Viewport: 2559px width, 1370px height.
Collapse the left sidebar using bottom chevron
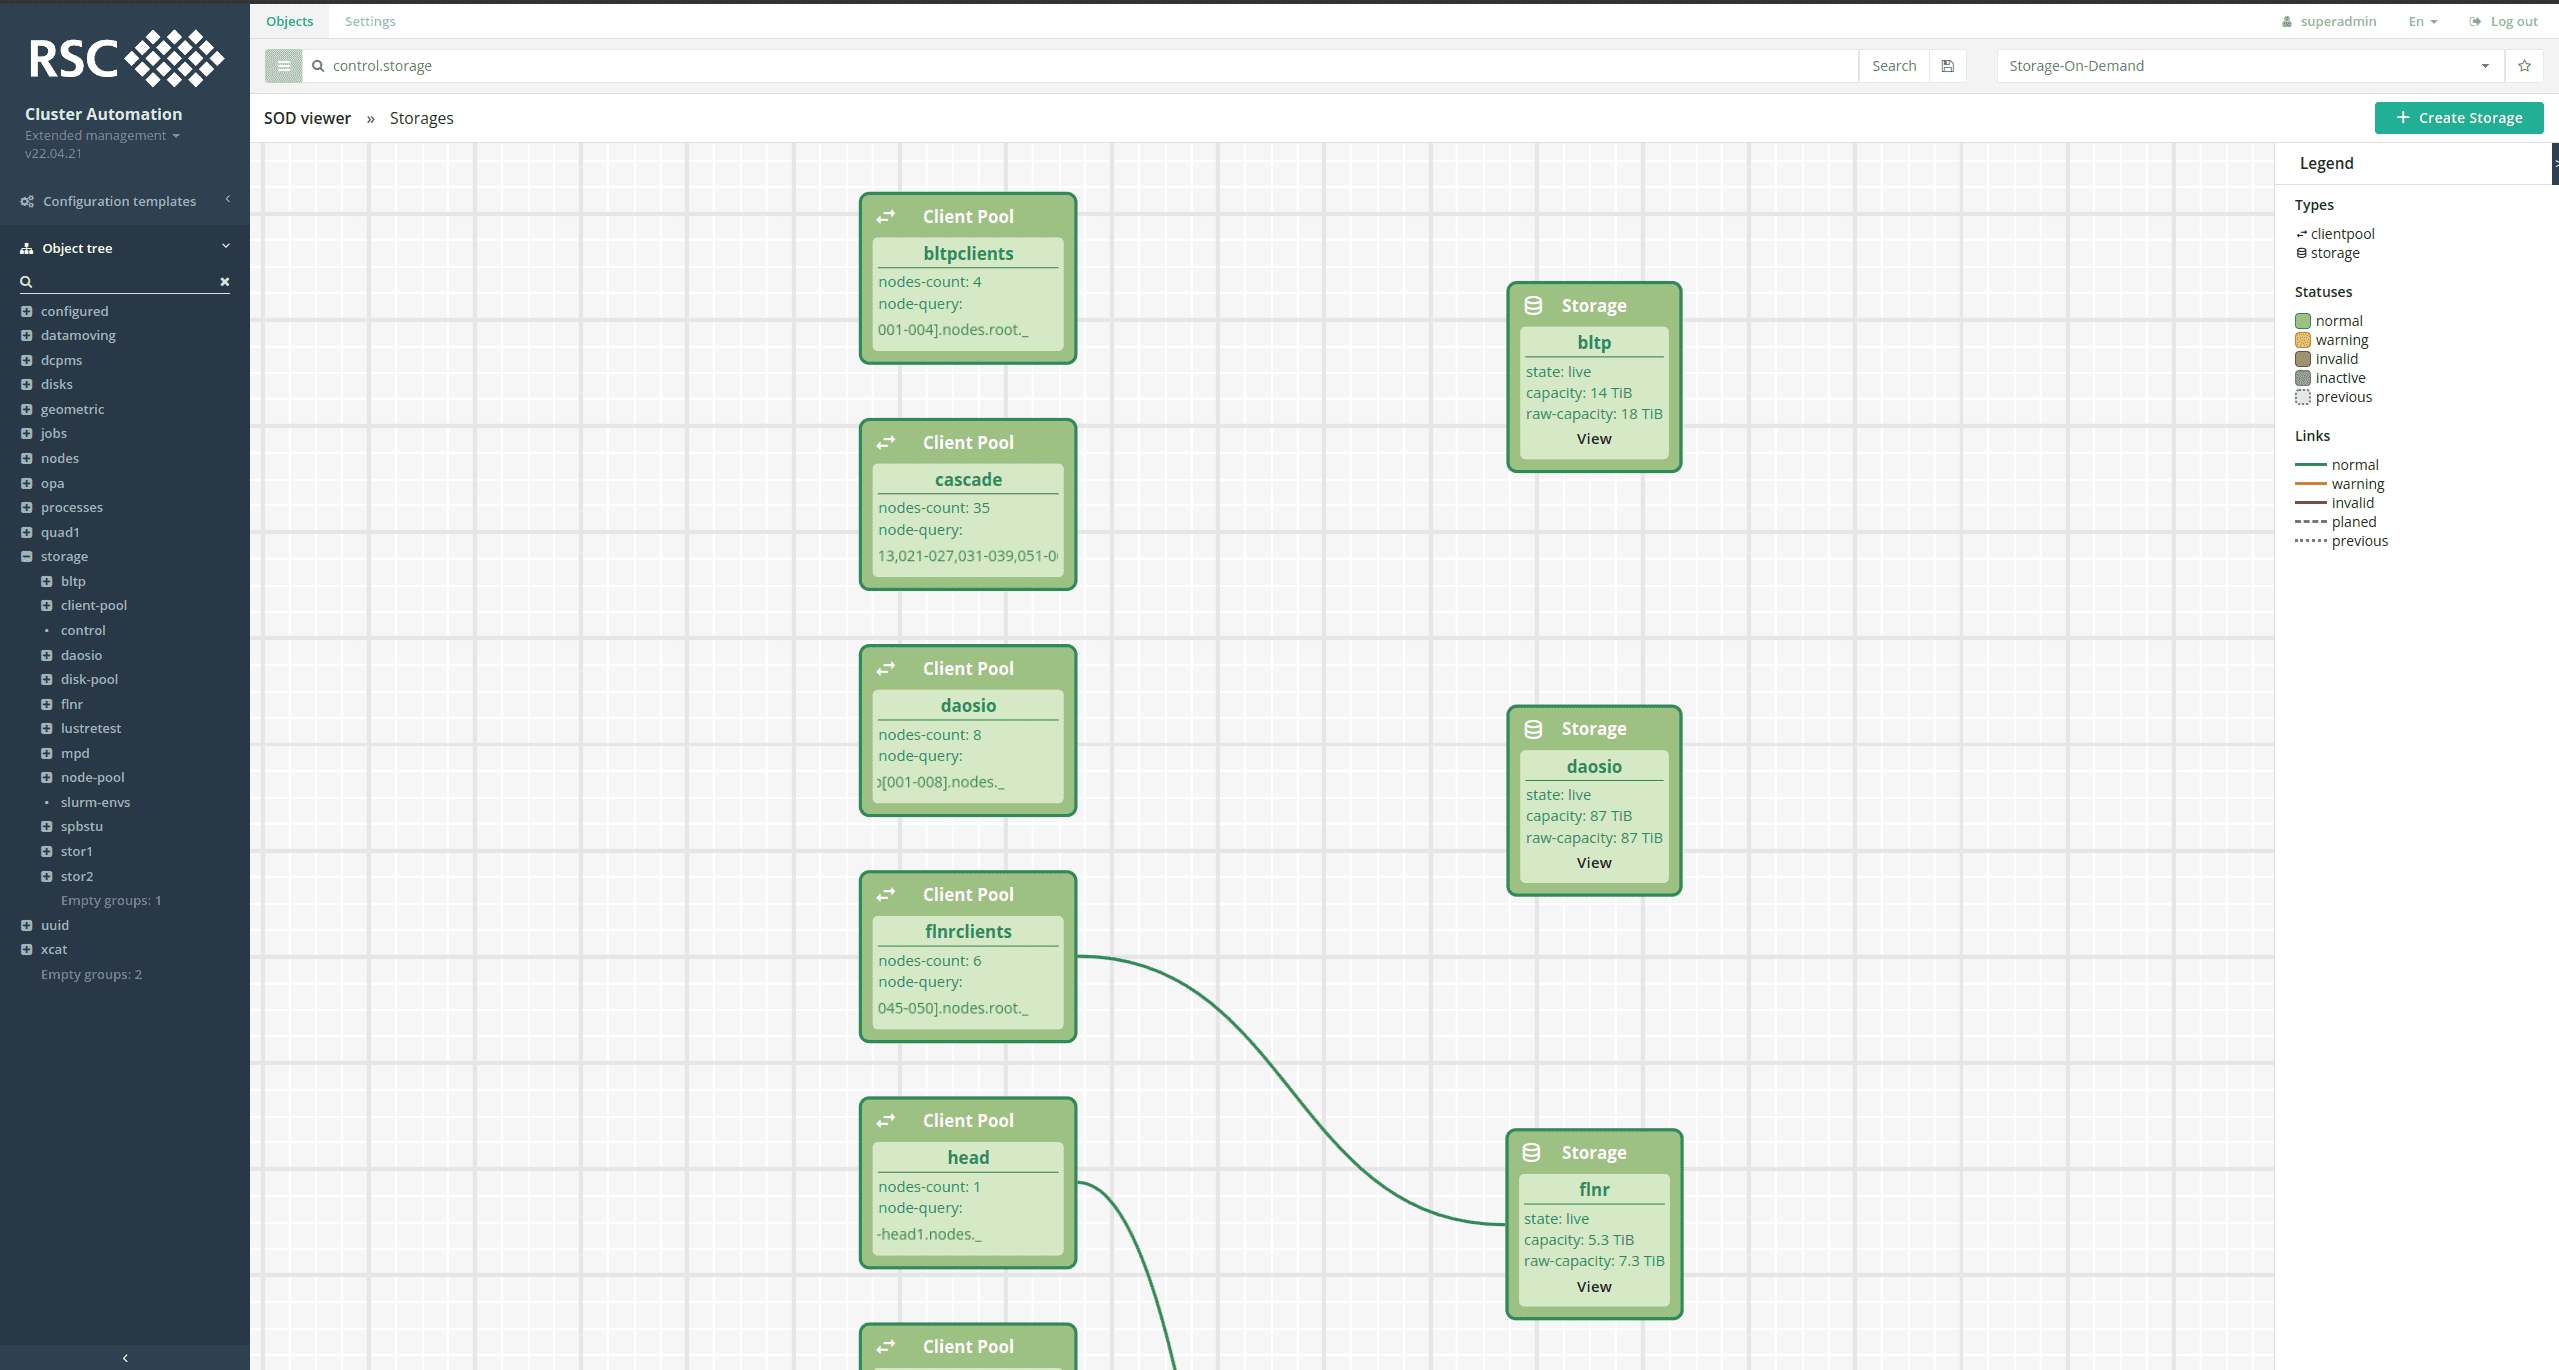pos(125,1357)
